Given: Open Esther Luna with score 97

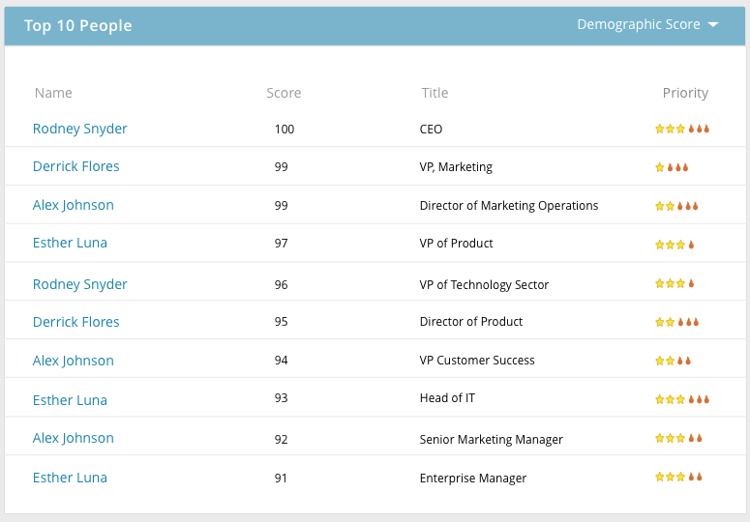Looking at the screenshot, I should (70, 243).
